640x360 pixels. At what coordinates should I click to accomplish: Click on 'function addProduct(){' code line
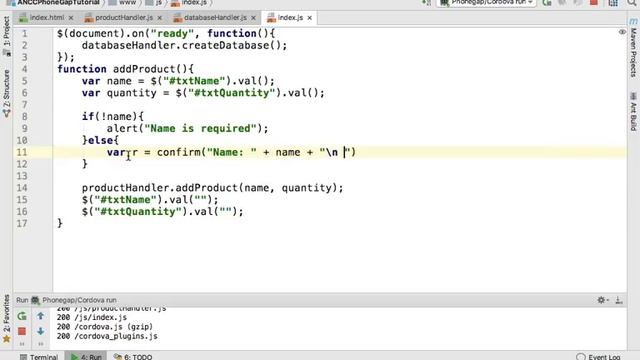point(125,69)
